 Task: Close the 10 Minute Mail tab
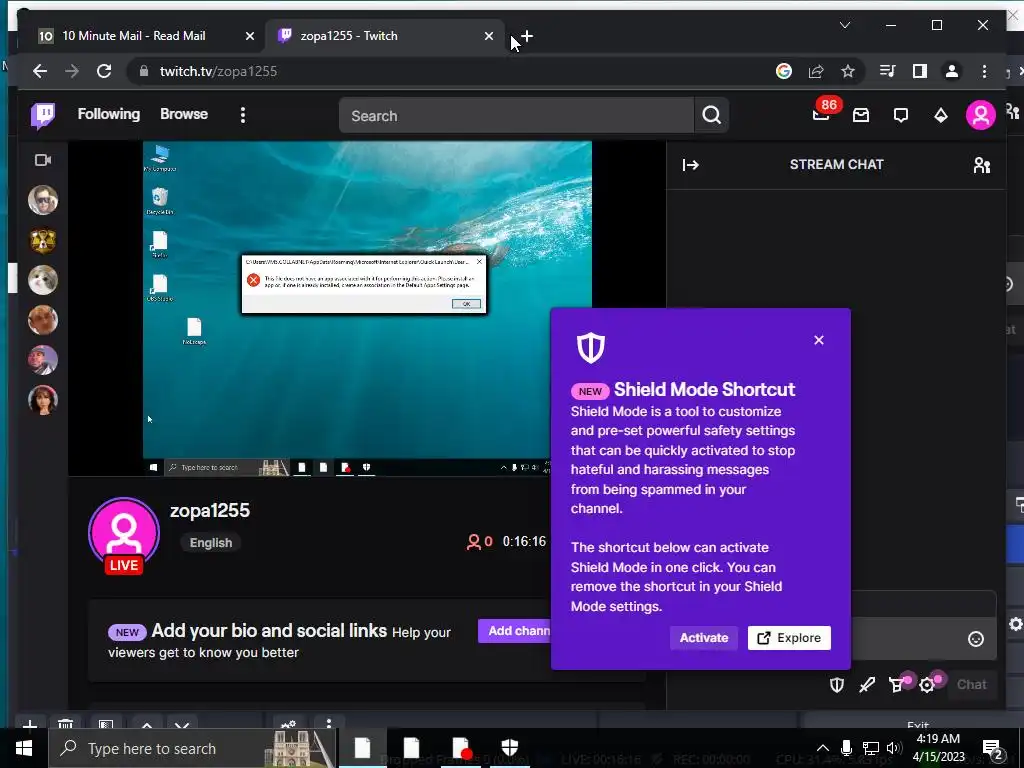249,37
